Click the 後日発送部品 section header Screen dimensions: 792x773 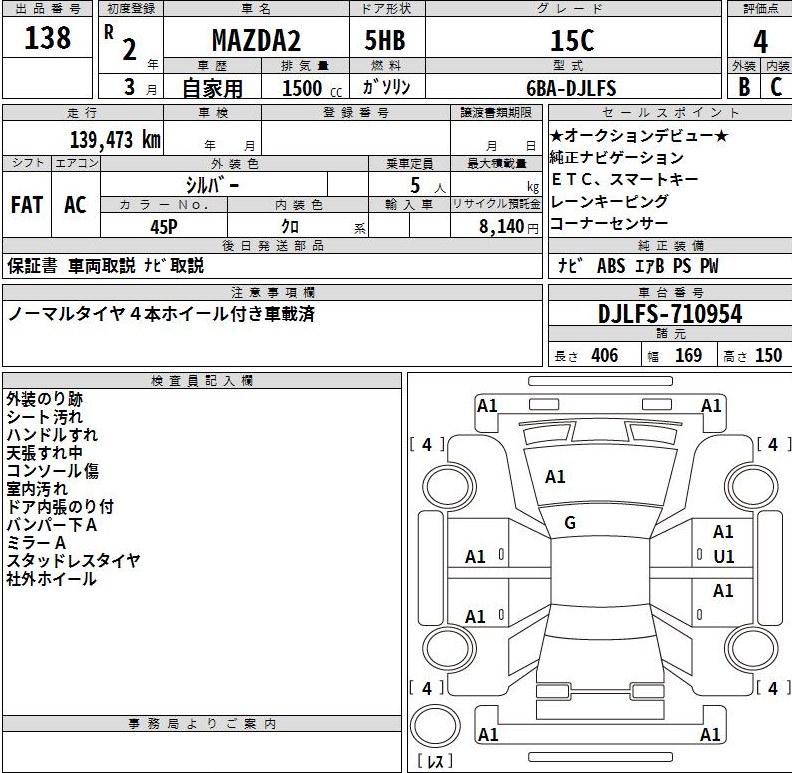point(273,246)
